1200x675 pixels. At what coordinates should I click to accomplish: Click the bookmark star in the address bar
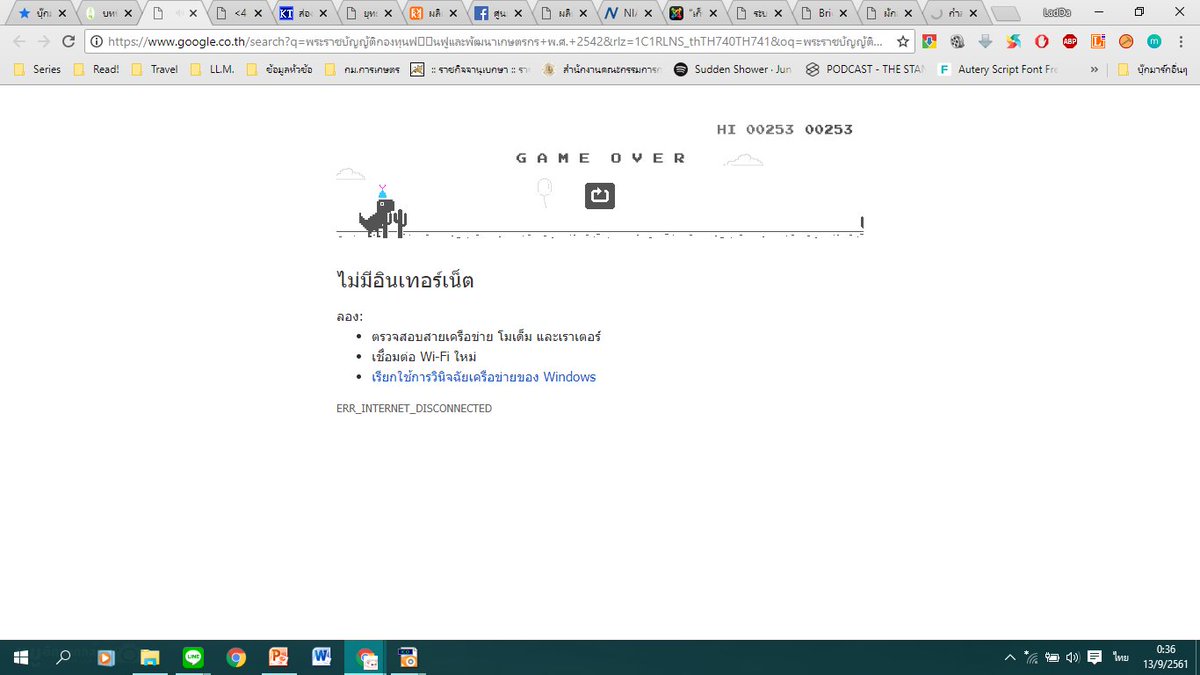pos(903,42)
